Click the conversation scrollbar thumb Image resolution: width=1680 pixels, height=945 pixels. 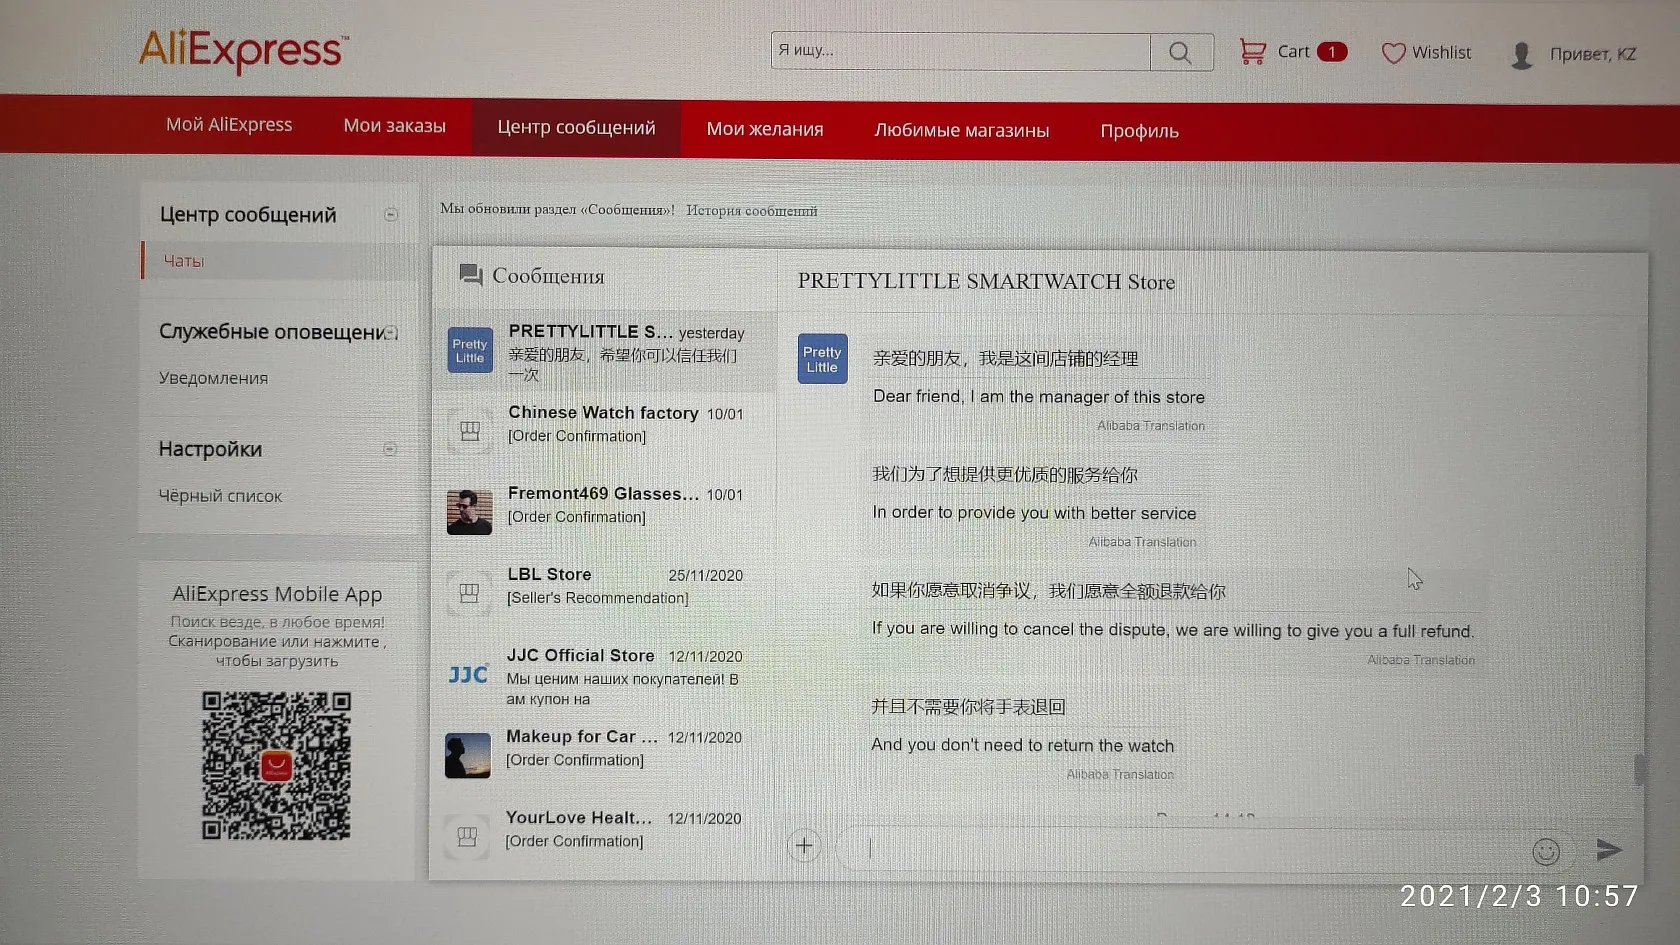(1639, 770)
